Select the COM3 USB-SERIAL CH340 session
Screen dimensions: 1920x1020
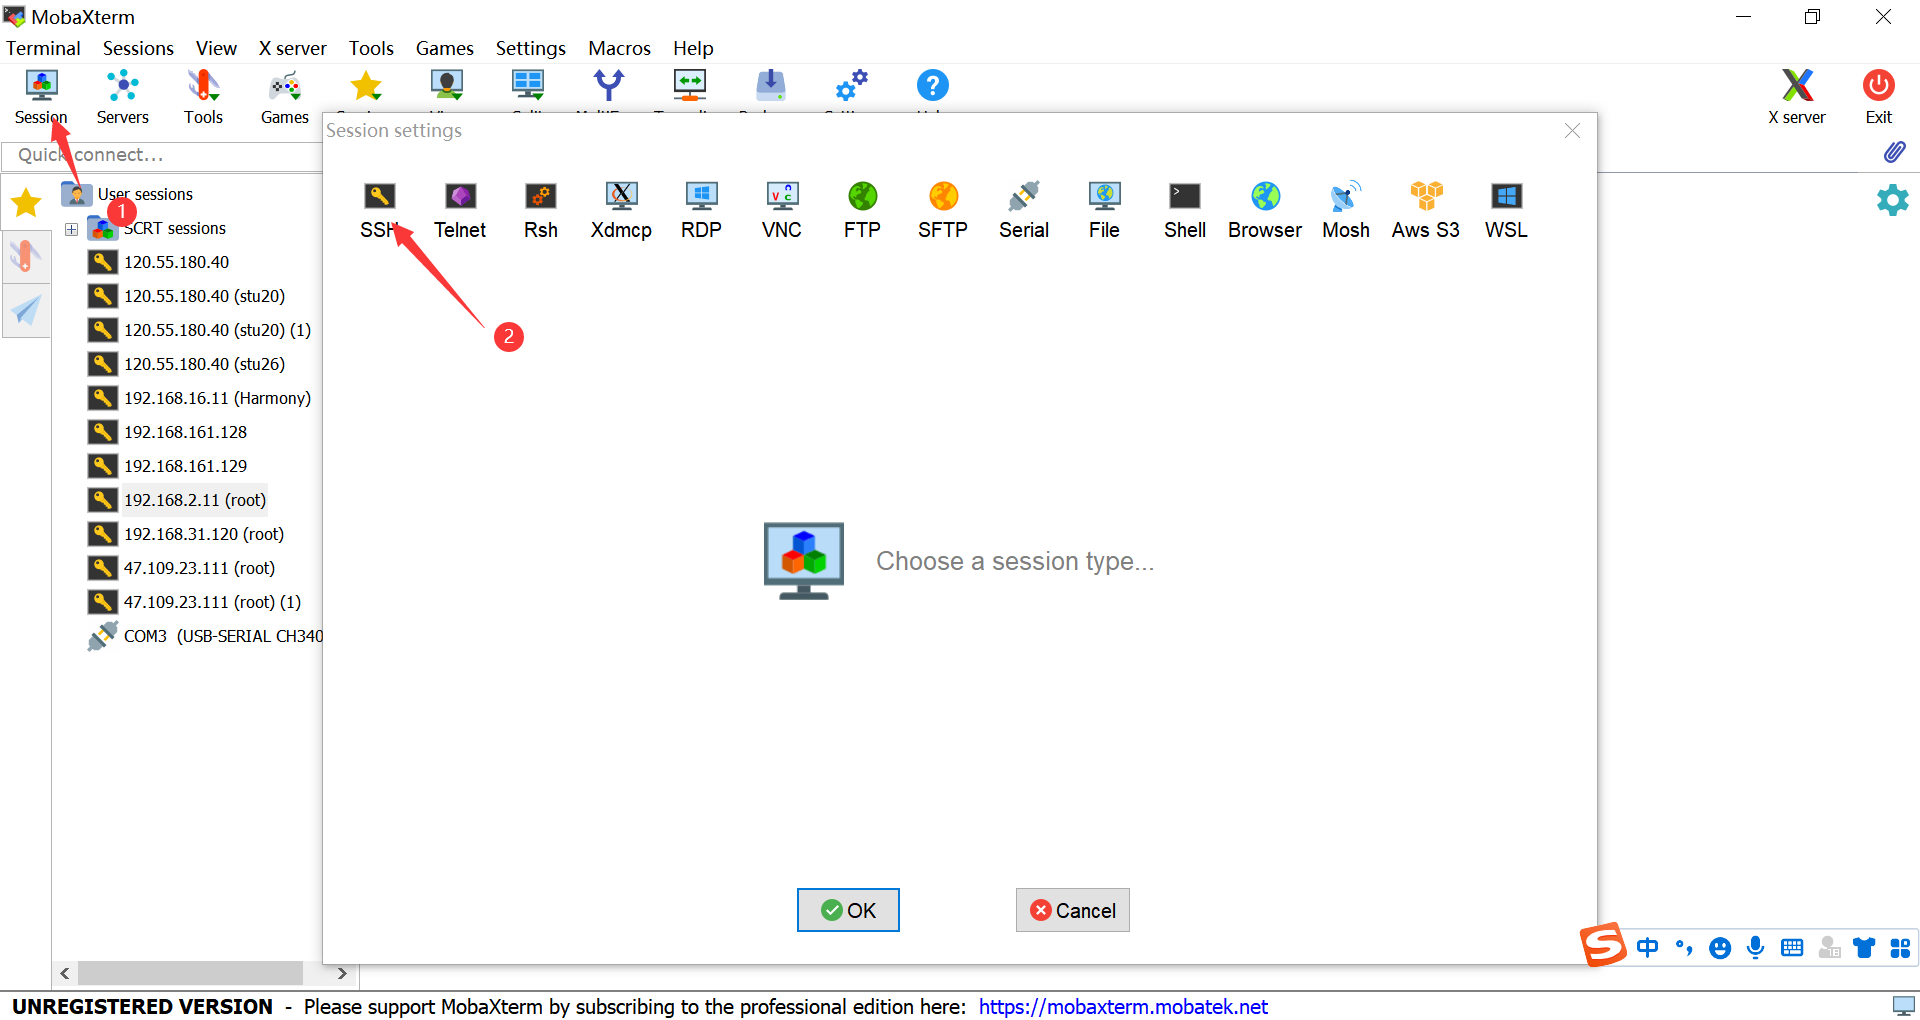click(205, 636)
